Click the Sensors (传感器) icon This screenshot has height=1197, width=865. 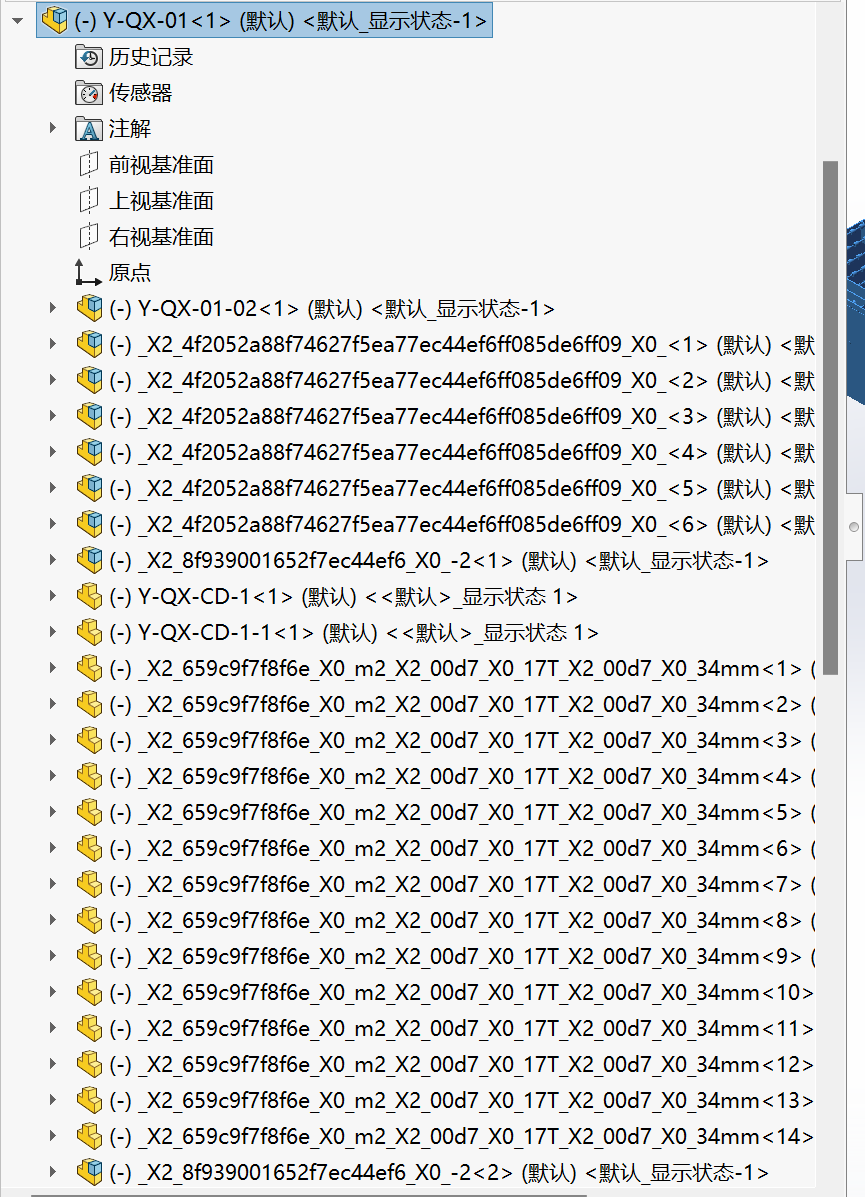[x=89, y=93]
